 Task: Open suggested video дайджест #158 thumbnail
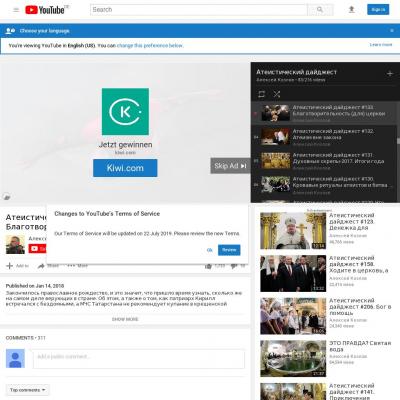pos(293,273)
